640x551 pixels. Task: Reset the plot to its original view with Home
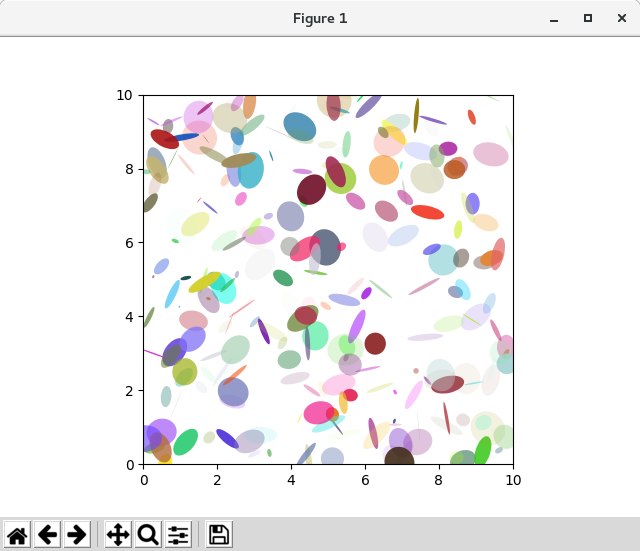click(x=18, y=535)
